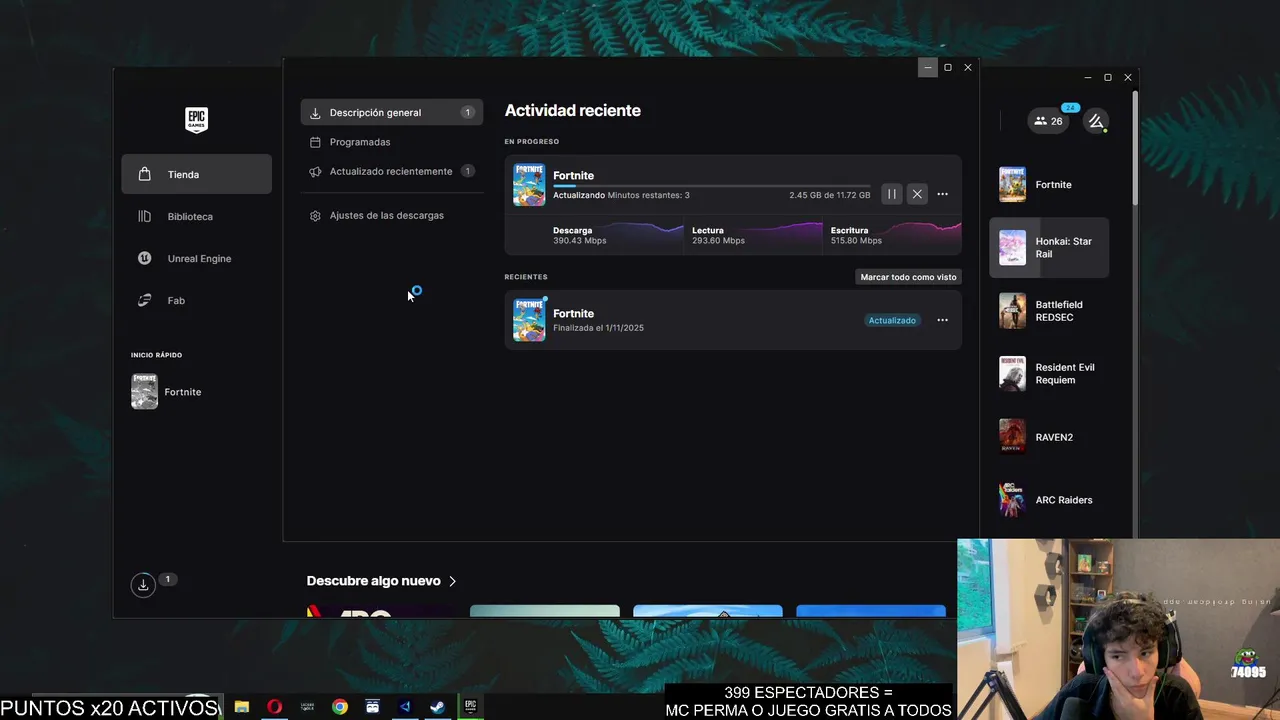
Task: Click the blue triangle taskbar app
Action: [405, 706]
